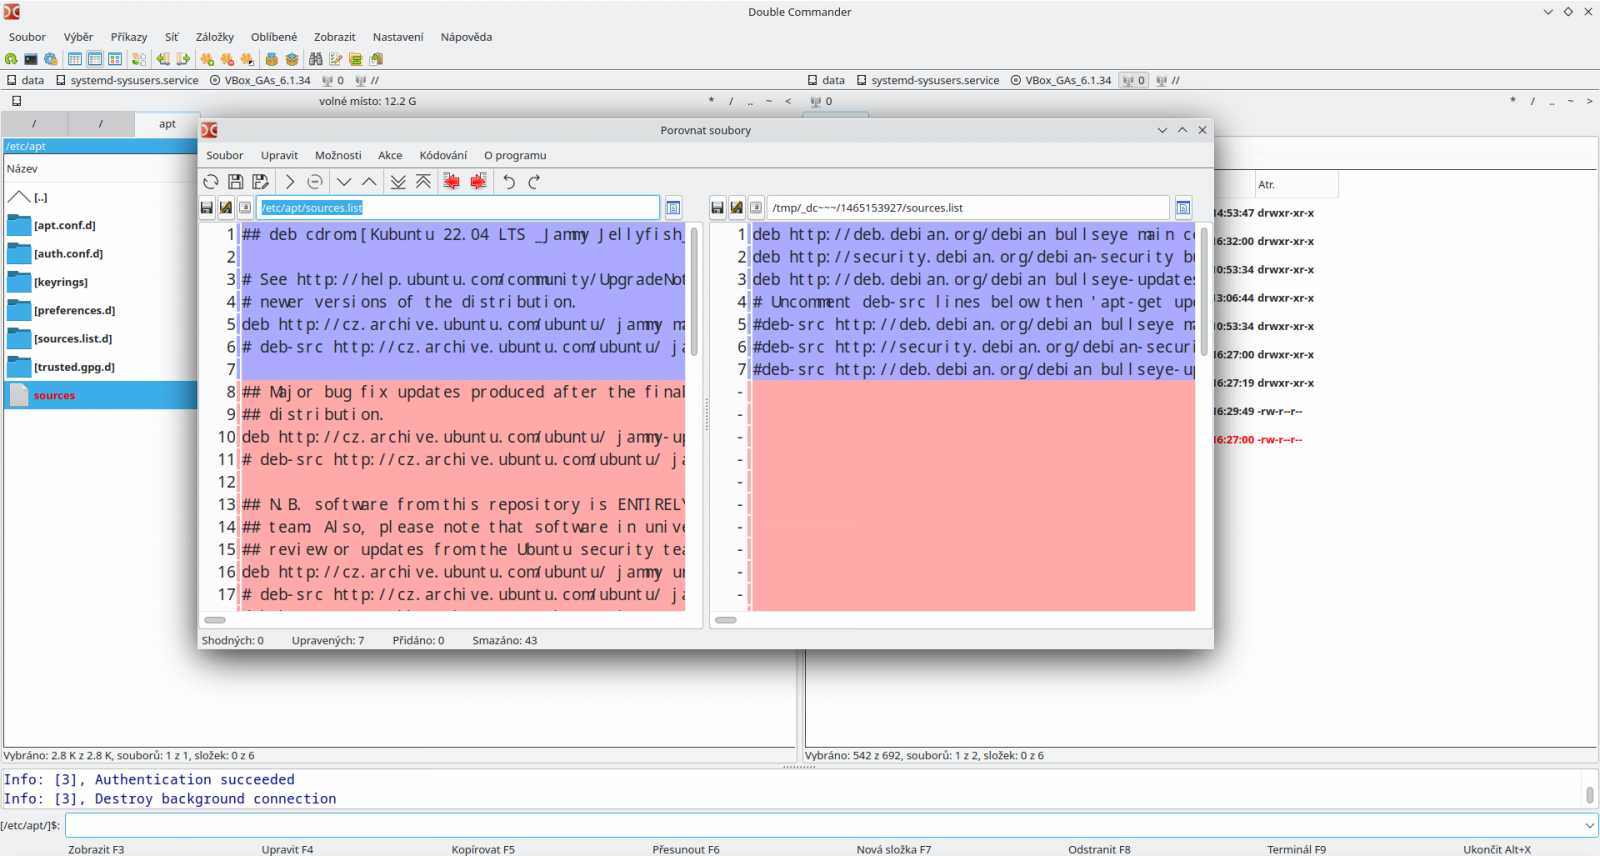The image size is (1600, 856).
Task: Go to the previous difference up arrow
Action: (x=369, y=181)
